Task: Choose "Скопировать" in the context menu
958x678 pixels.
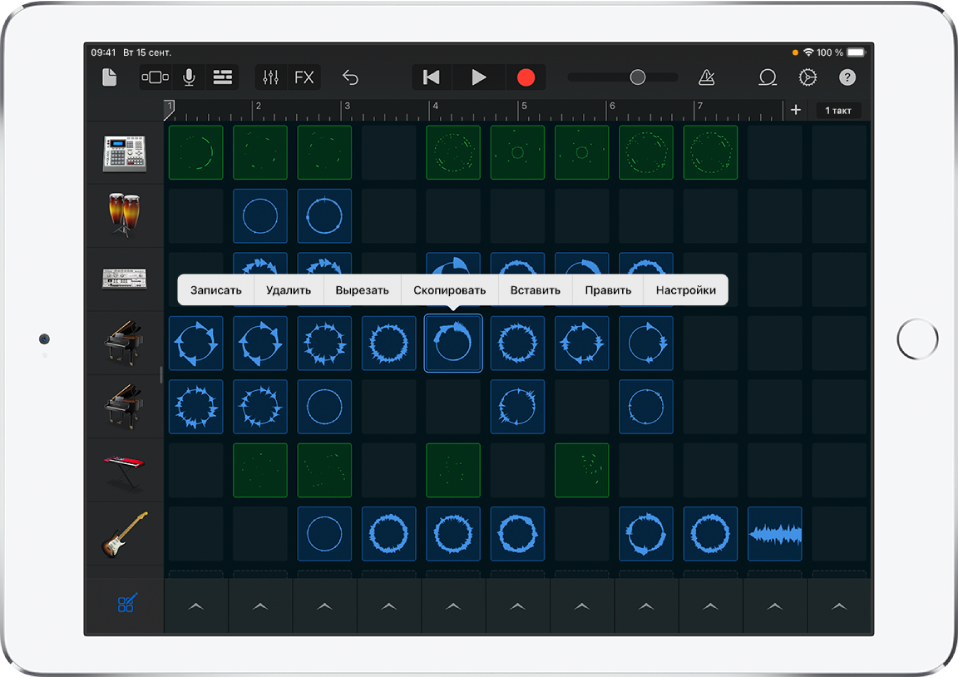Action: pyautogui.click(x=449, y=291)
